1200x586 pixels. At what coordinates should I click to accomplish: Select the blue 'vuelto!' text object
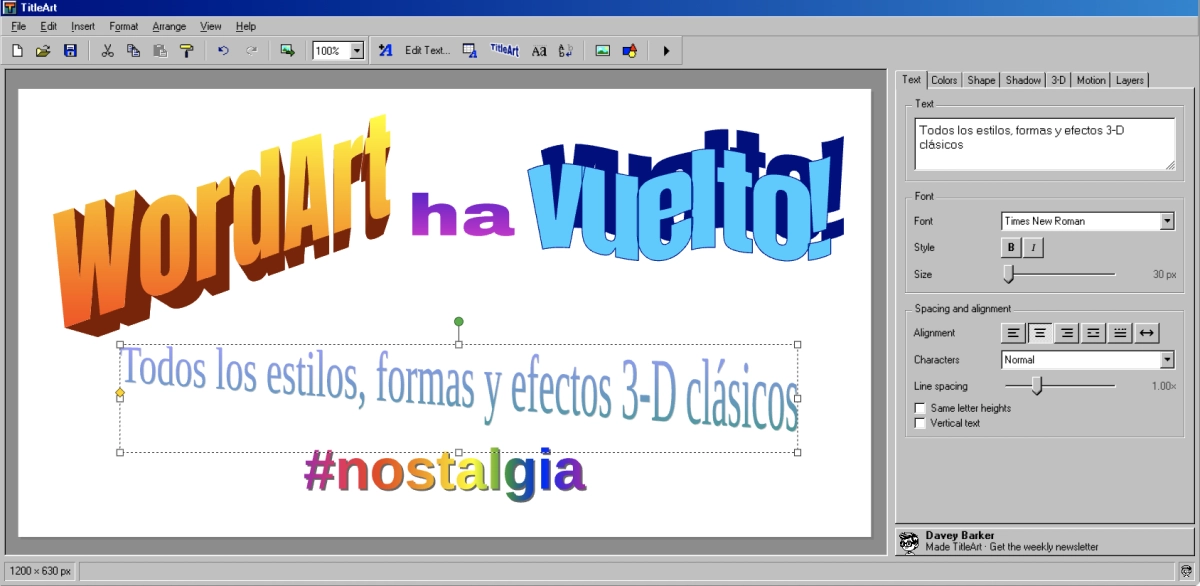click(x=686, y=195)
